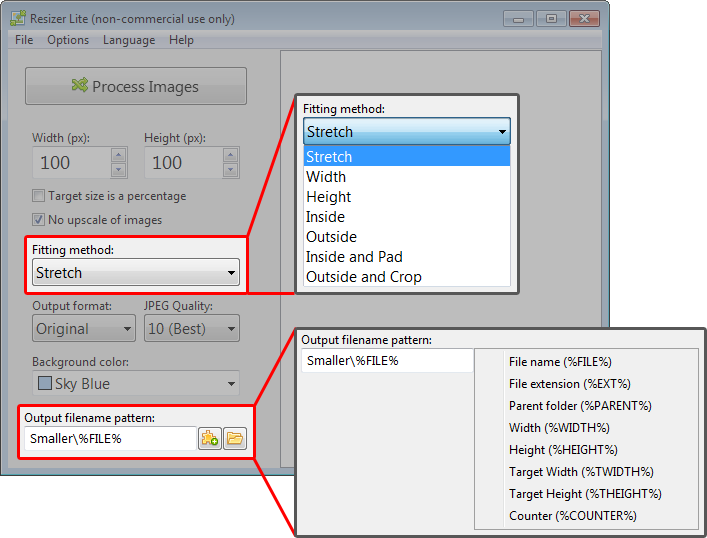Uncheck No upscale of images
707x538 pixels.
39,220
